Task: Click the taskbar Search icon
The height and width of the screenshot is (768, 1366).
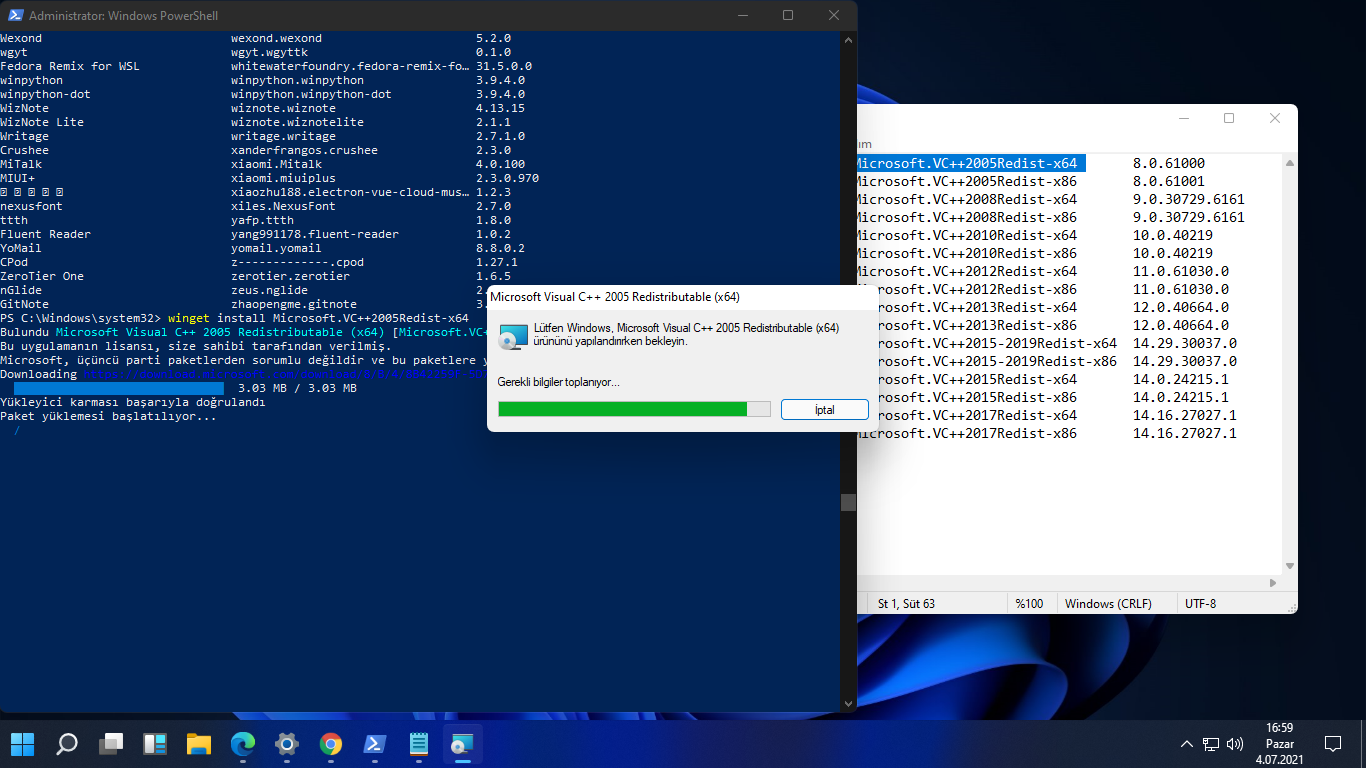Action: click(67, 744)
